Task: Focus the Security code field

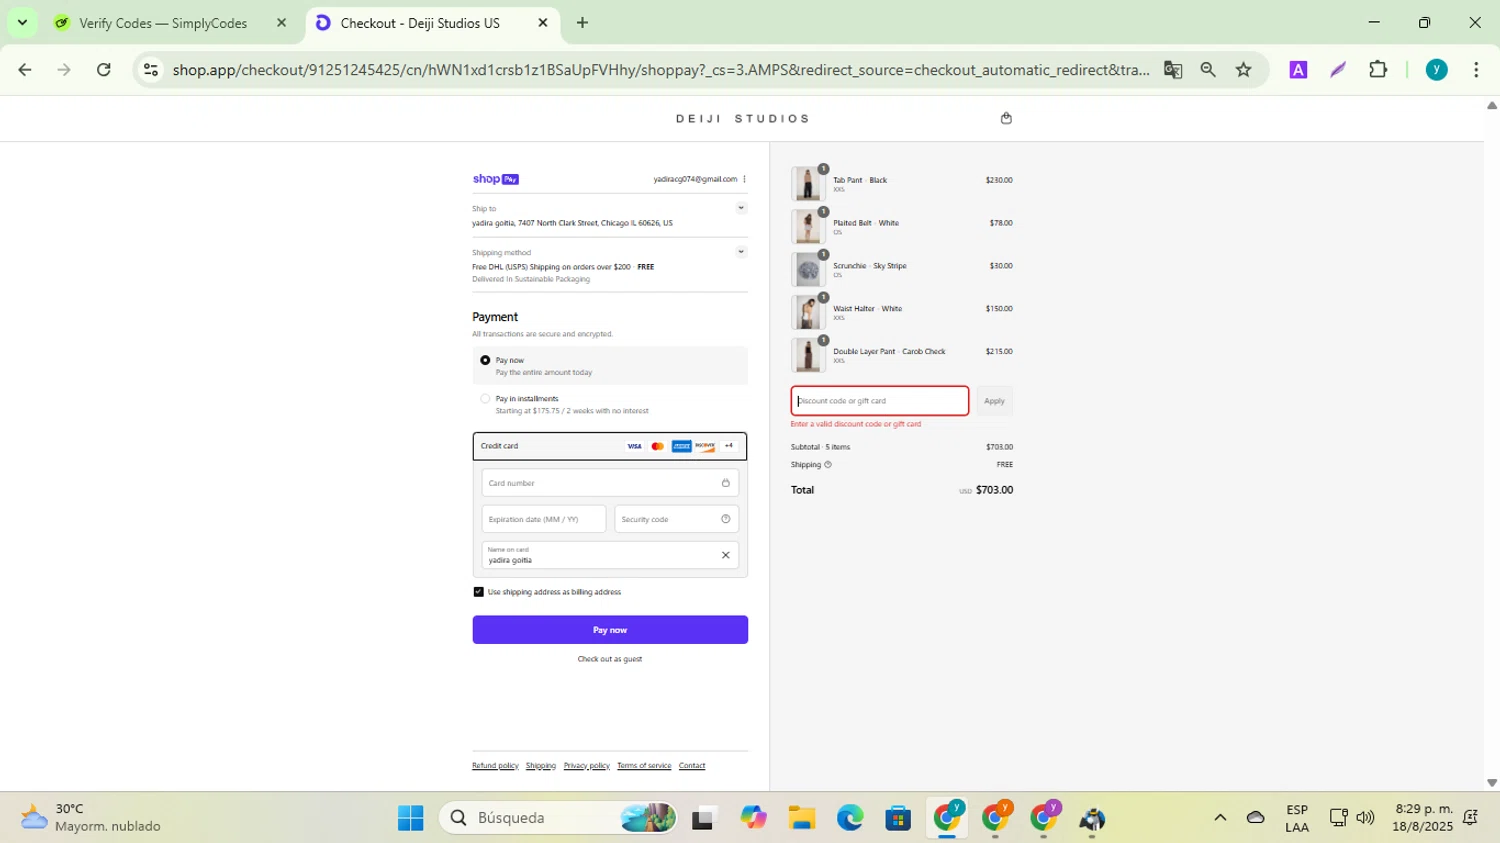Action: 677,519
